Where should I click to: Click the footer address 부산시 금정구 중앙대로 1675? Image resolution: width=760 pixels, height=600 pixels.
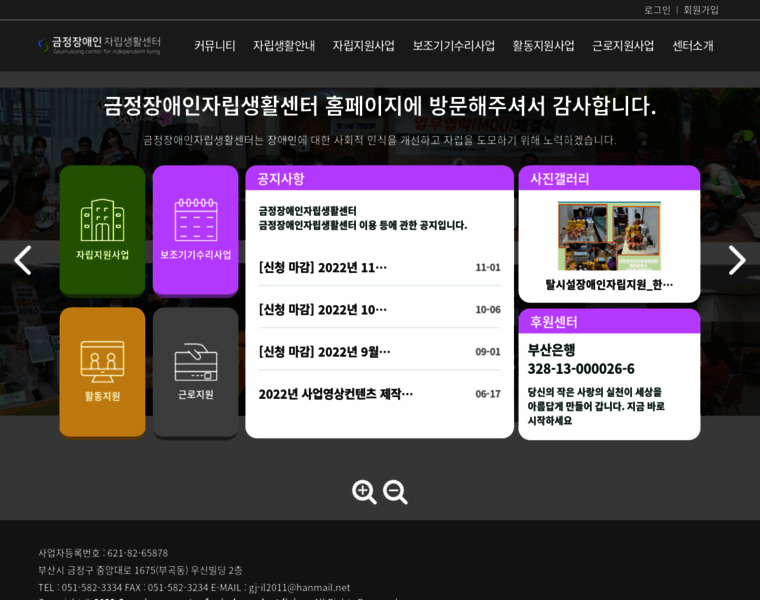tap(140, 570)
